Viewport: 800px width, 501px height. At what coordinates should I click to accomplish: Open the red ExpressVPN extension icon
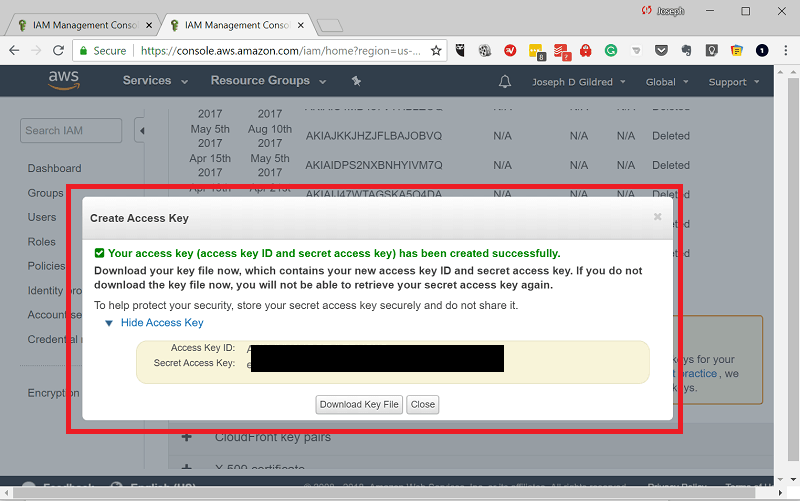[510, 50]
